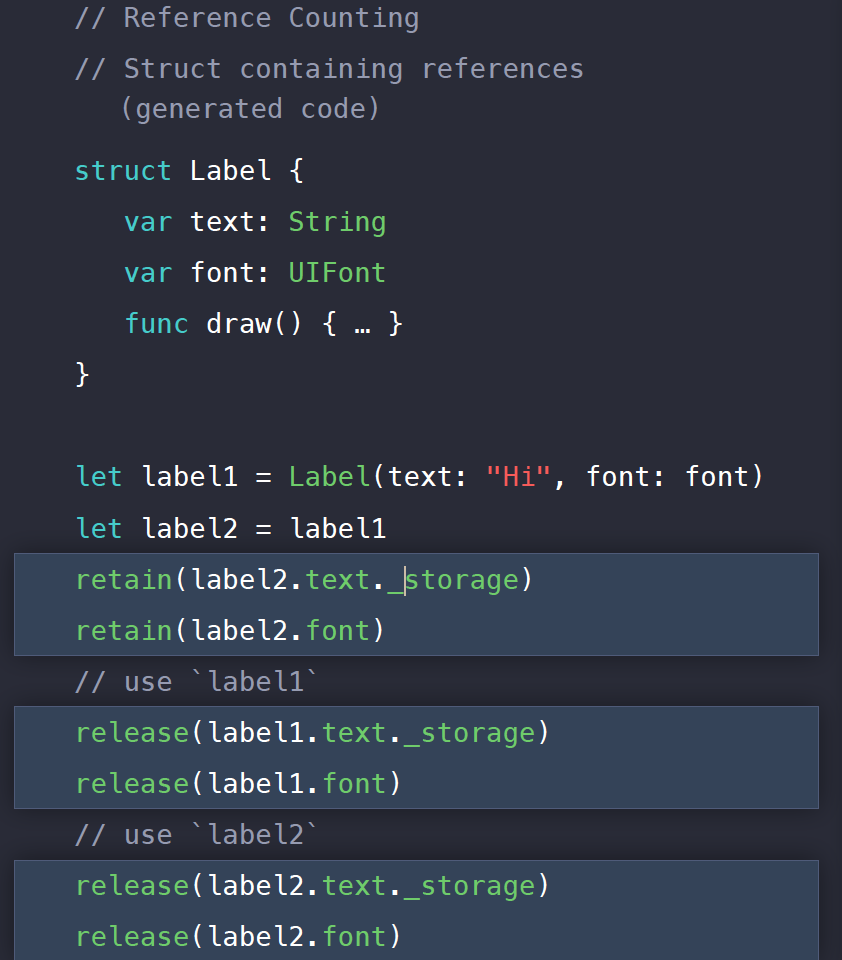Click the '// use `label1`' comment
This screenshot has height=960, width=842.
point(196,681)
